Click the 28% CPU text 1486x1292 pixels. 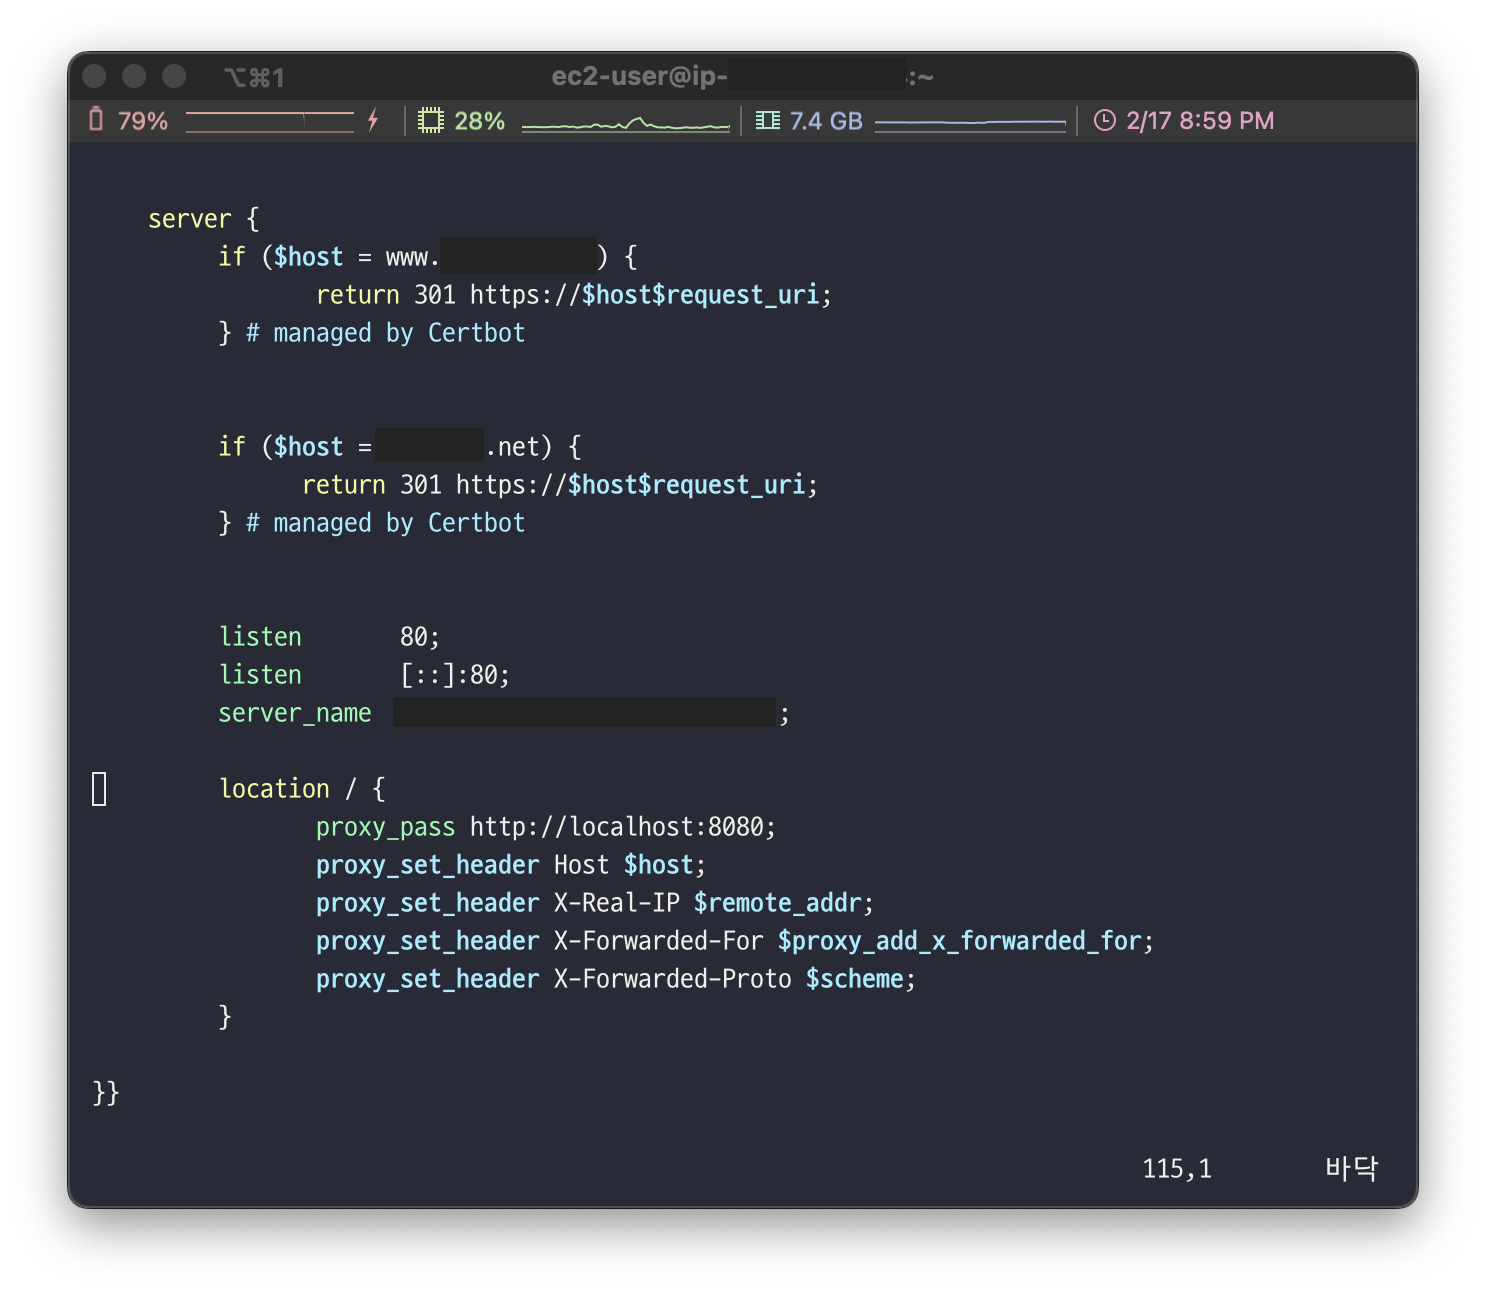(480, 121)
